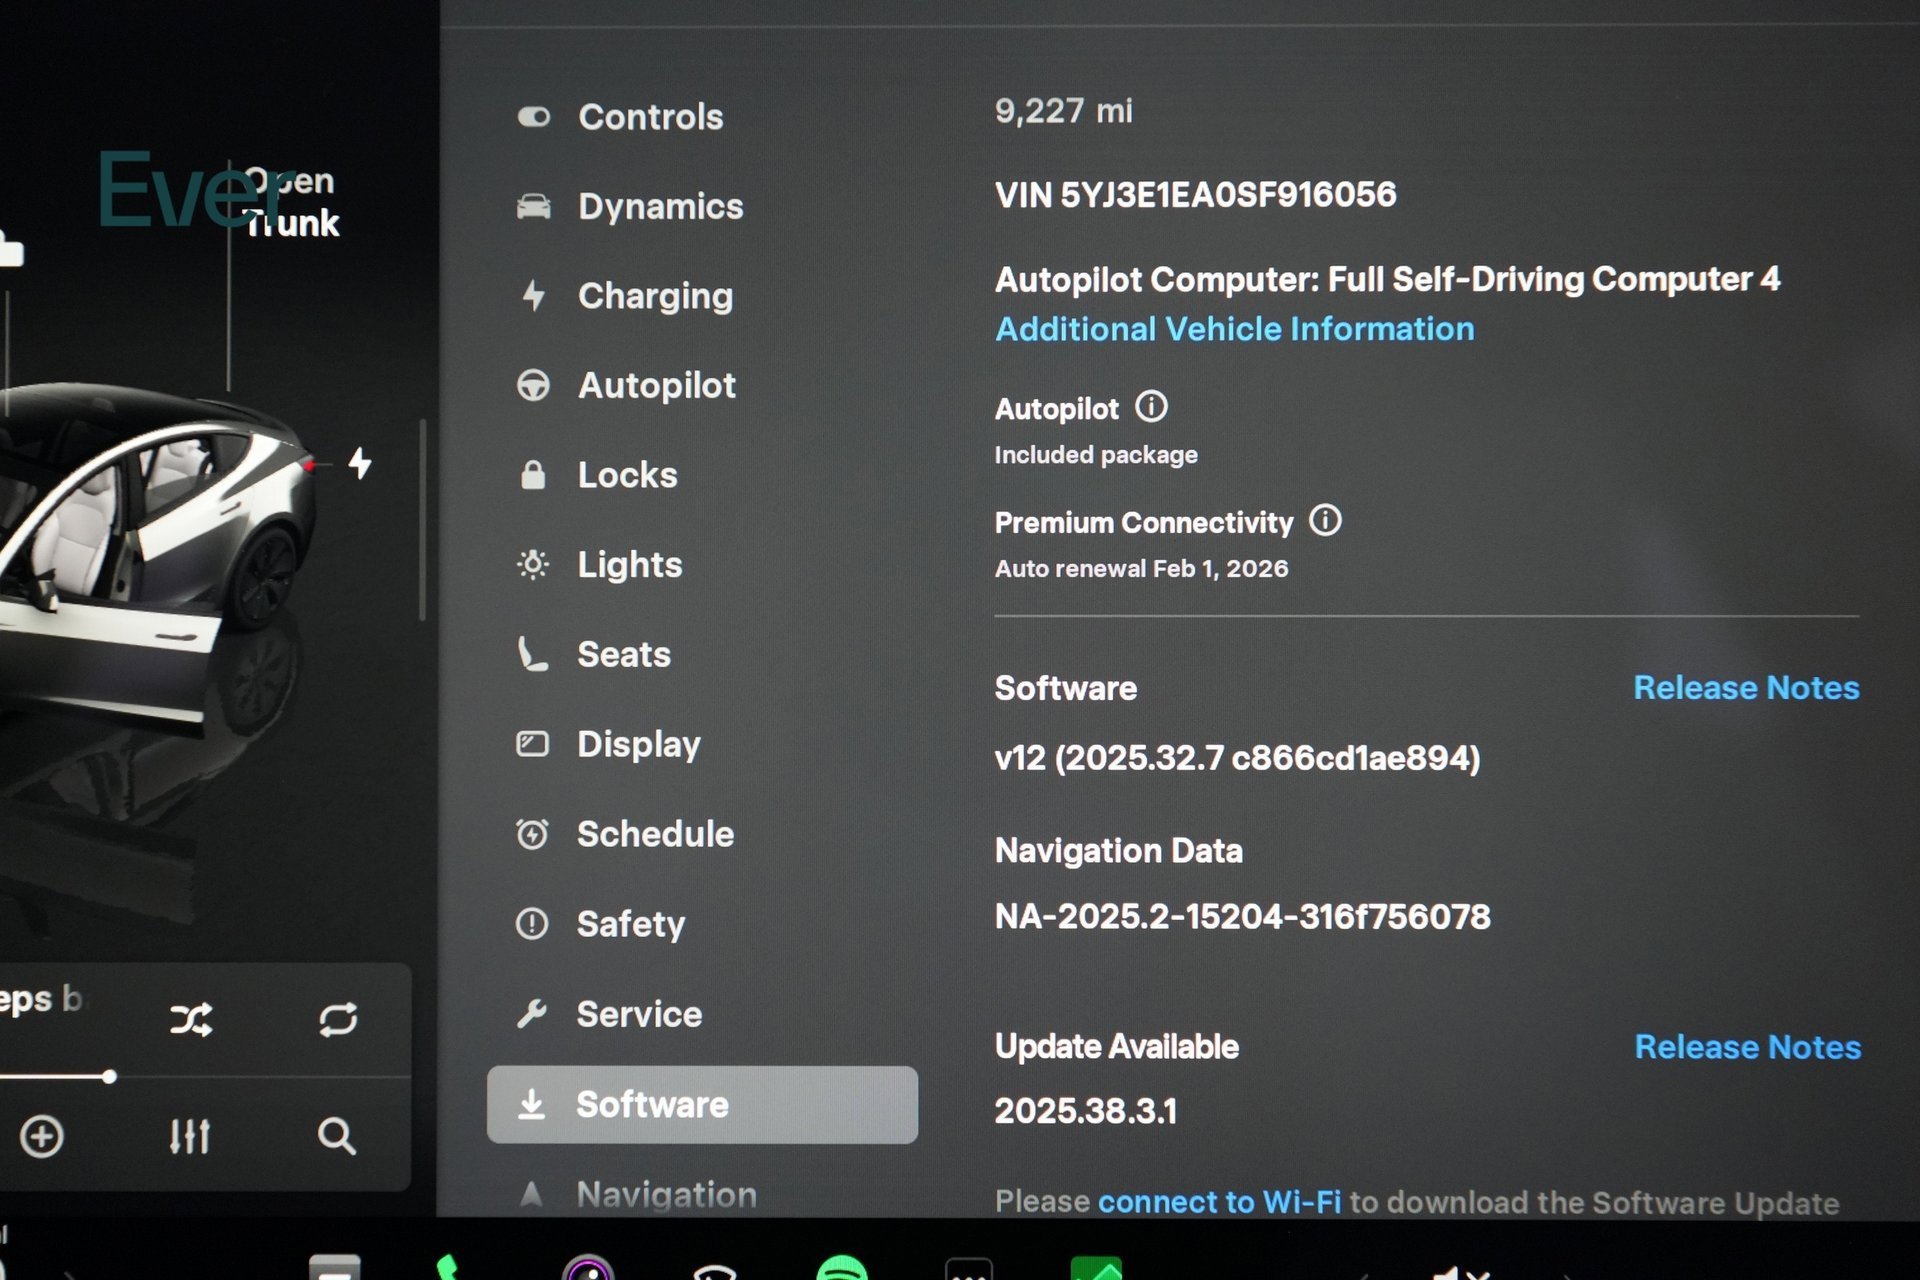Open Spotify from the bottom dock

(x=841, y=1268)
